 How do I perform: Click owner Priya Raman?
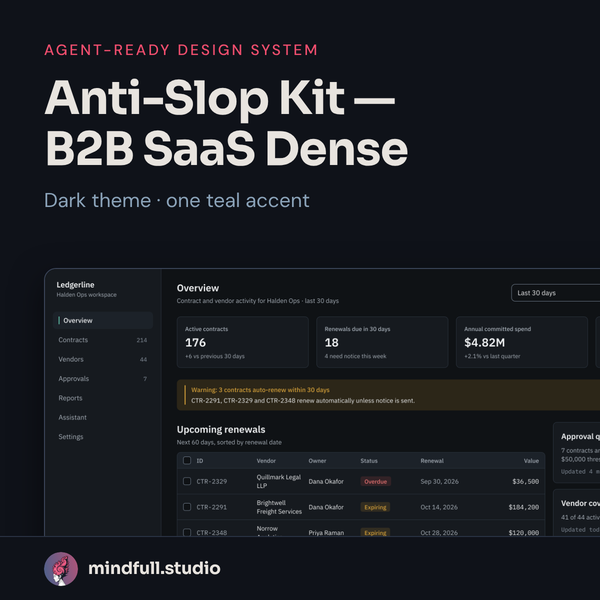[x=326, y=532]
